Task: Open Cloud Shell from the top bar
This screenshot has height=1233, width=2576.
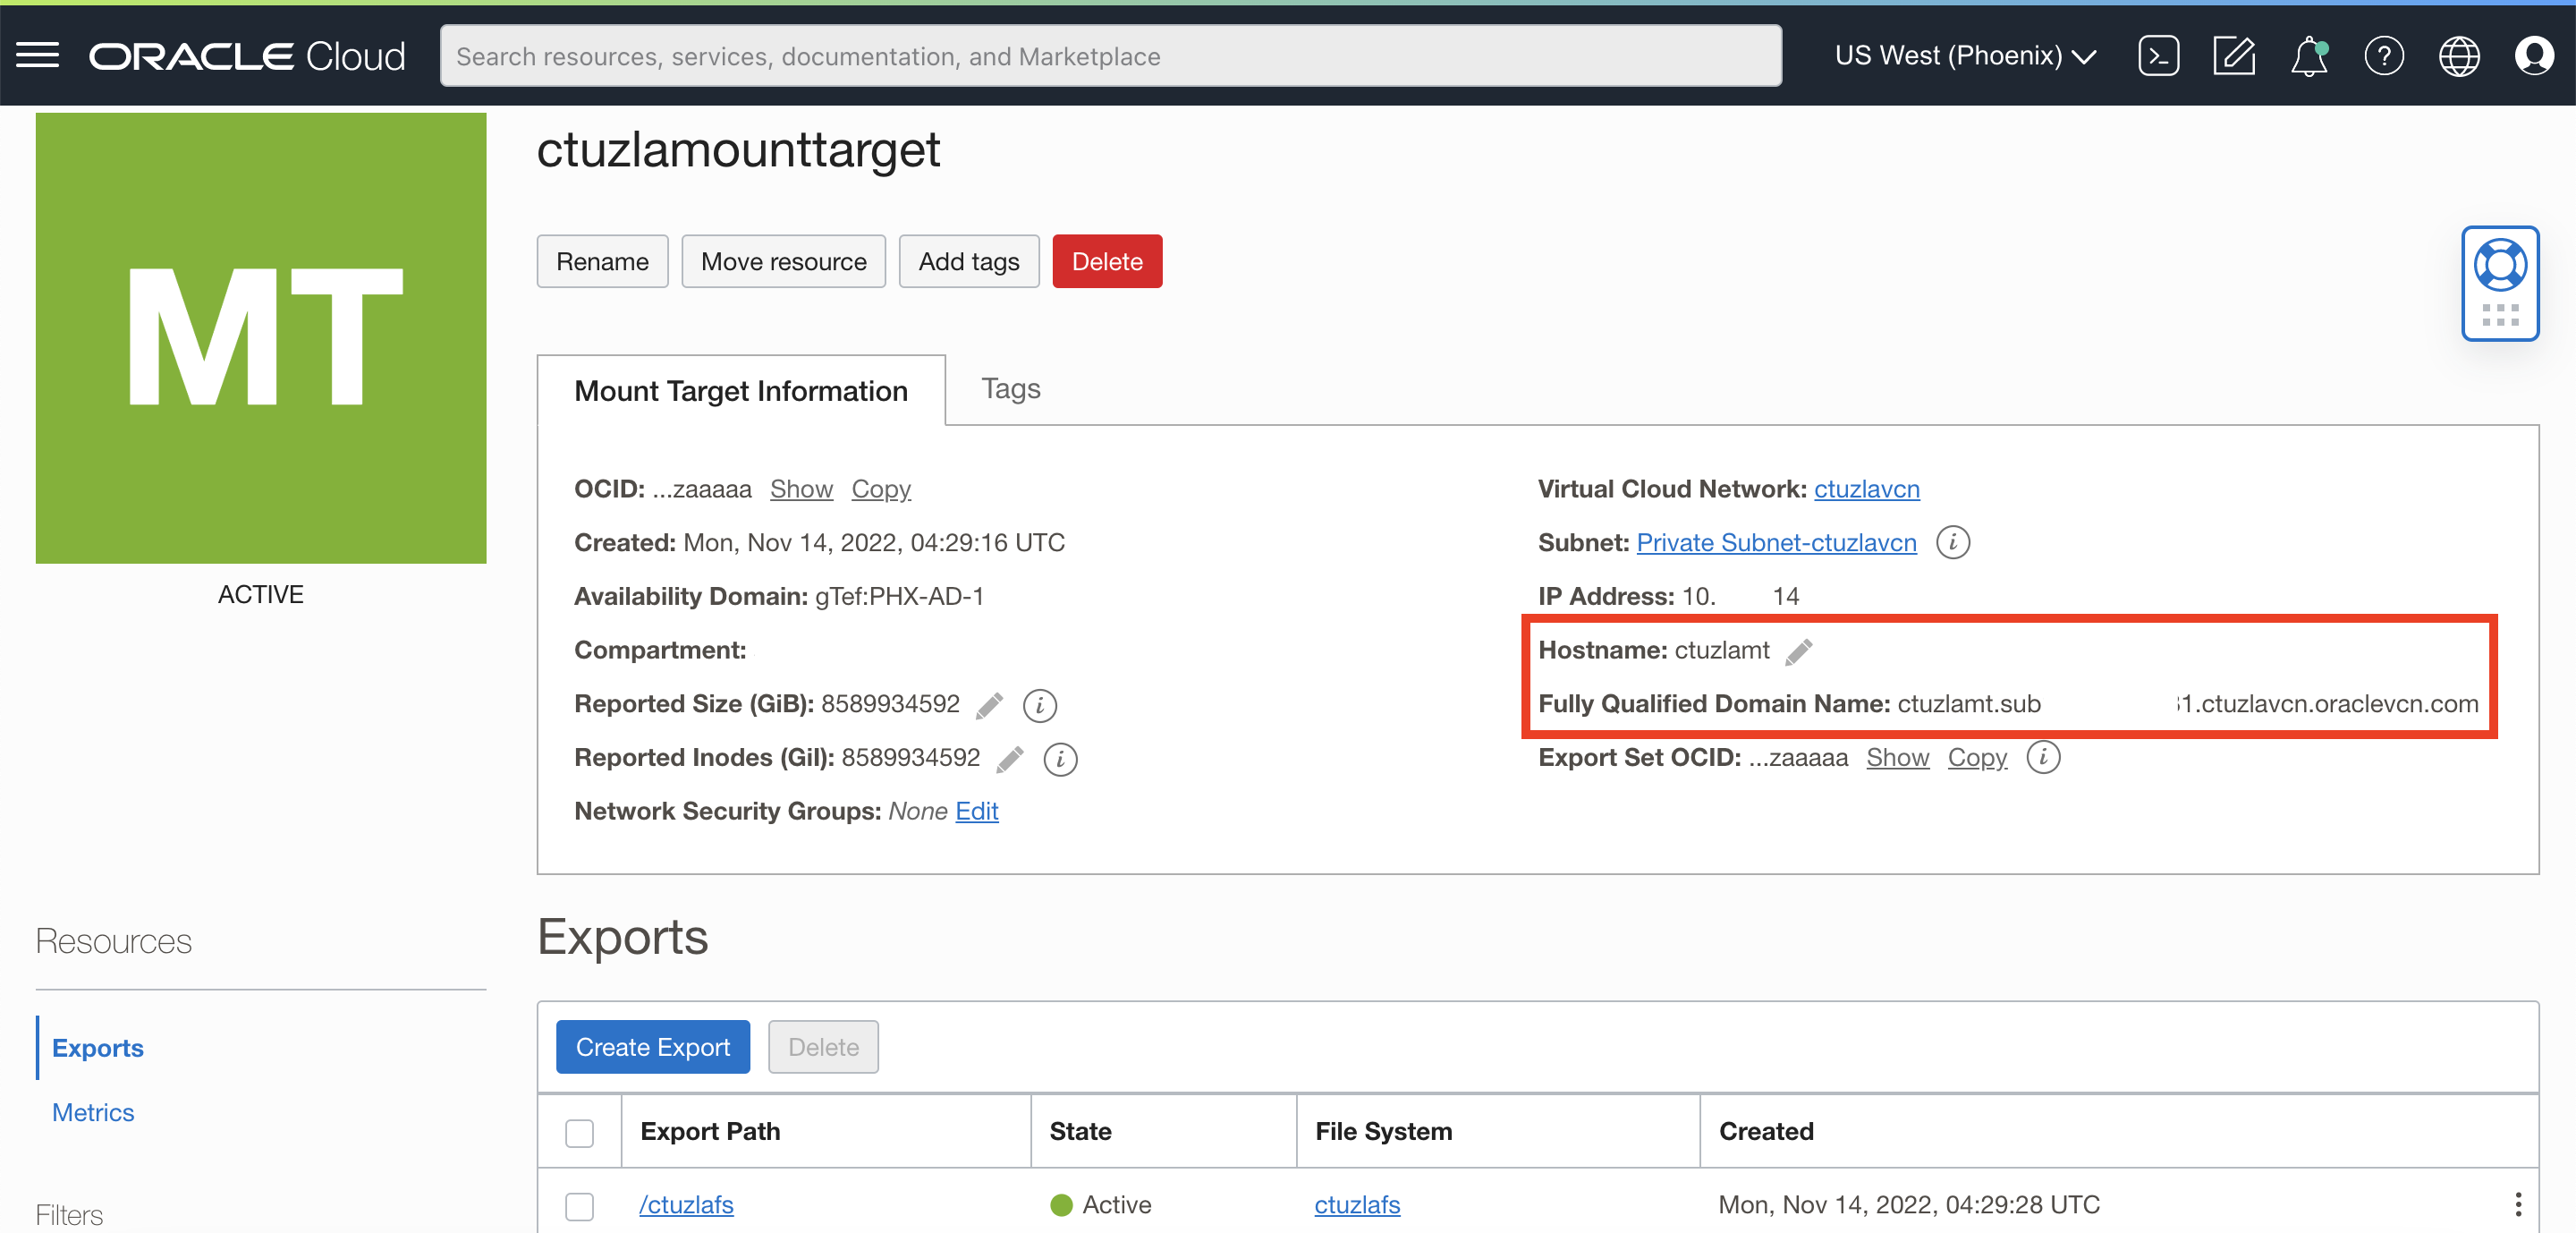Action: [2159, 55]
